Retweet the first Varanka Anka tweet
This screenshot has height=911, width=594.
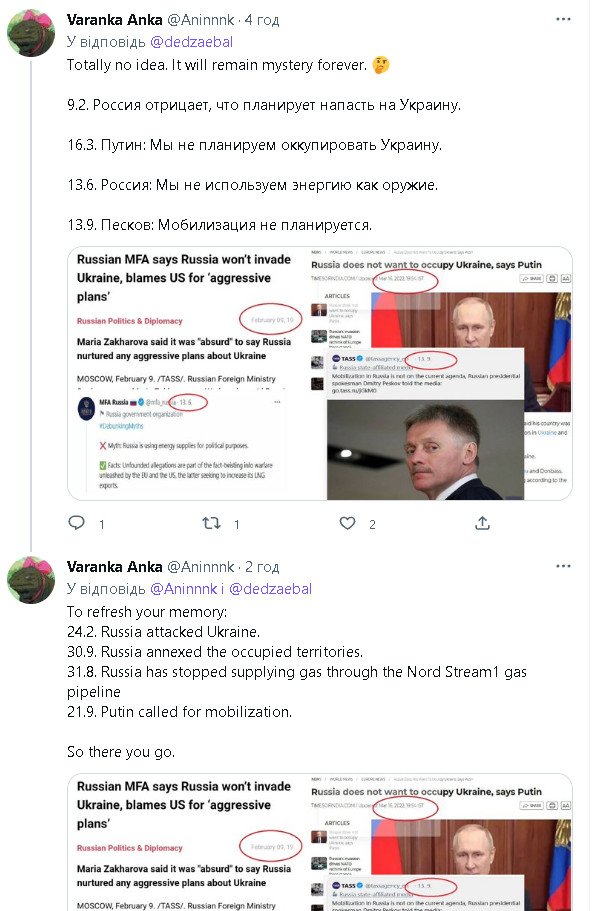[211, 523]
